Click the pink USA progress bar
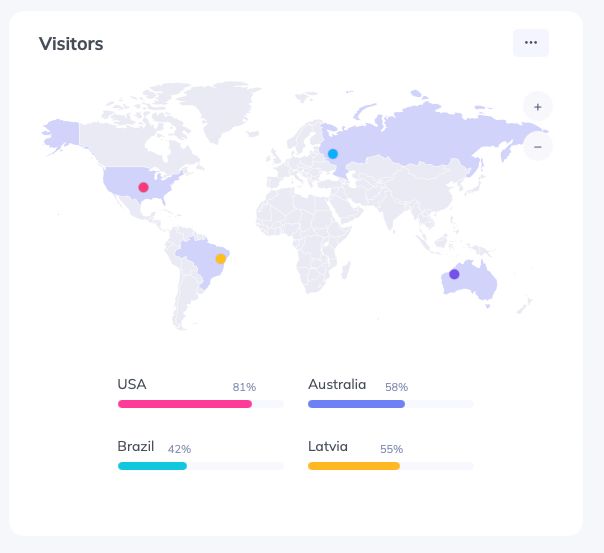The image size is (604, 553). (x=185, y=404)
